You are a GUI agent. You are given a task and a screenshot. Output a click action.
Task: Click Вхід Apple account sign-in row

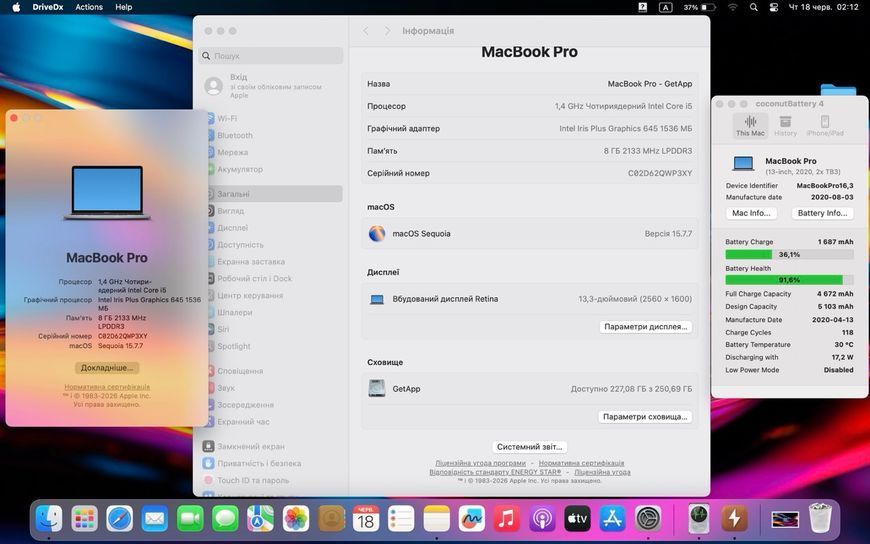271,86
